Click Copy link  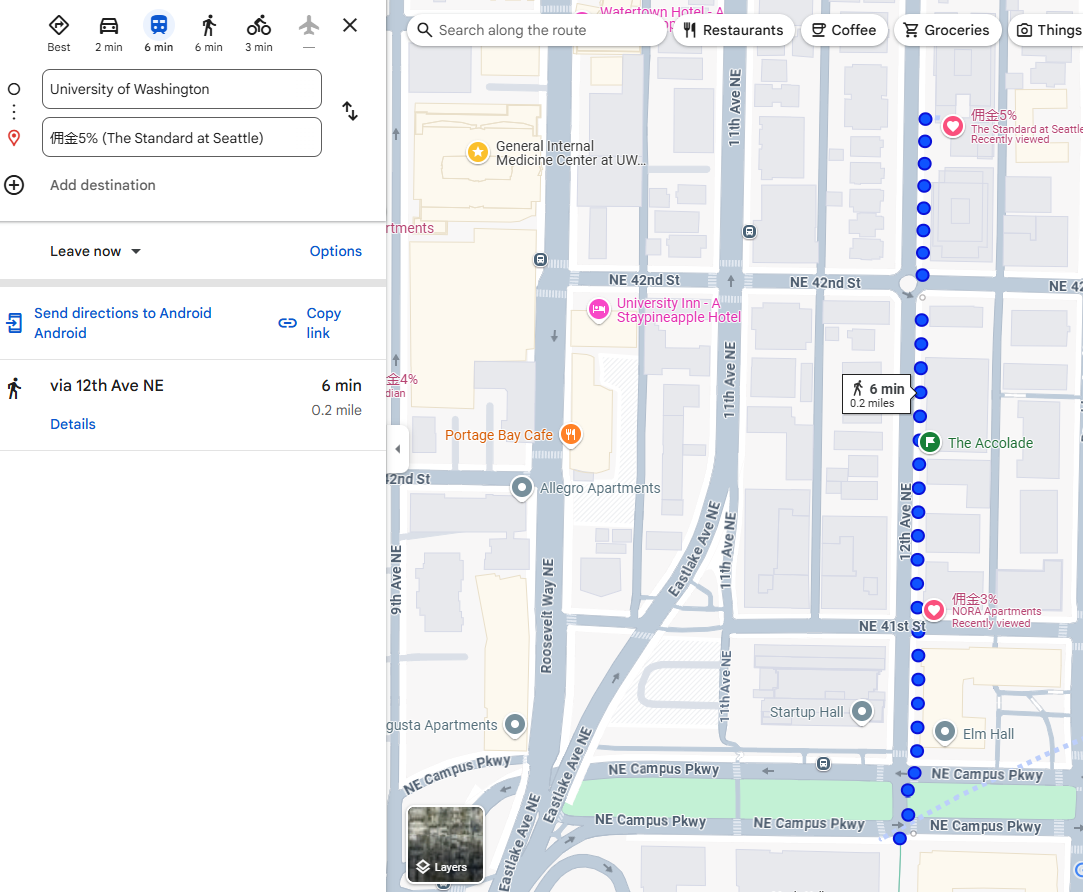pos(310,323)
